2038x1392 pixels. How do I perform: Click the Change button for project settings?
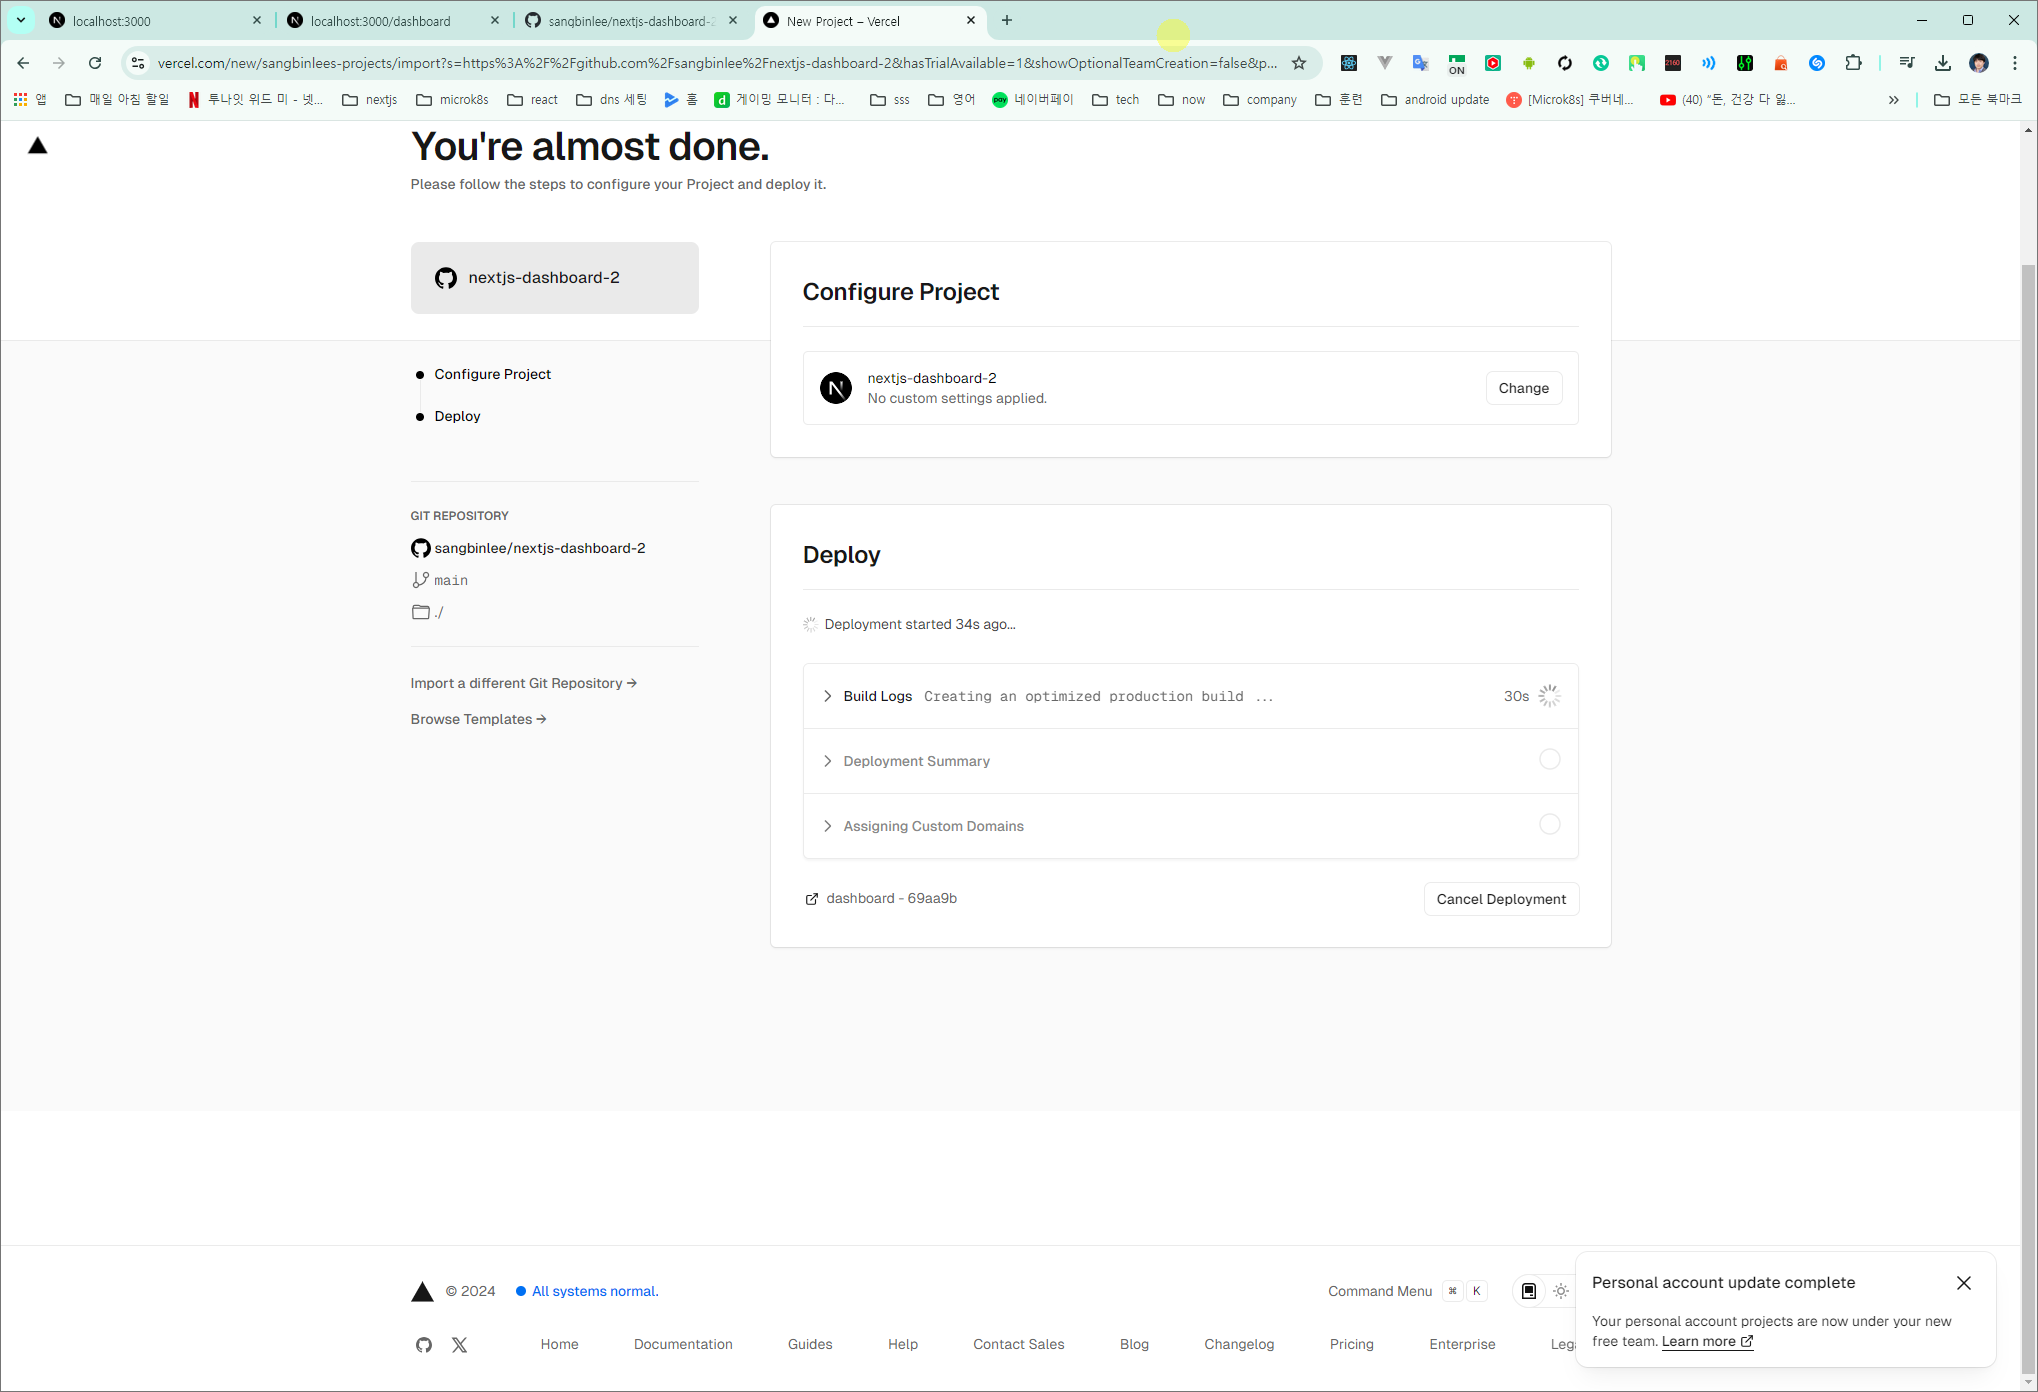coord(1523,388)
